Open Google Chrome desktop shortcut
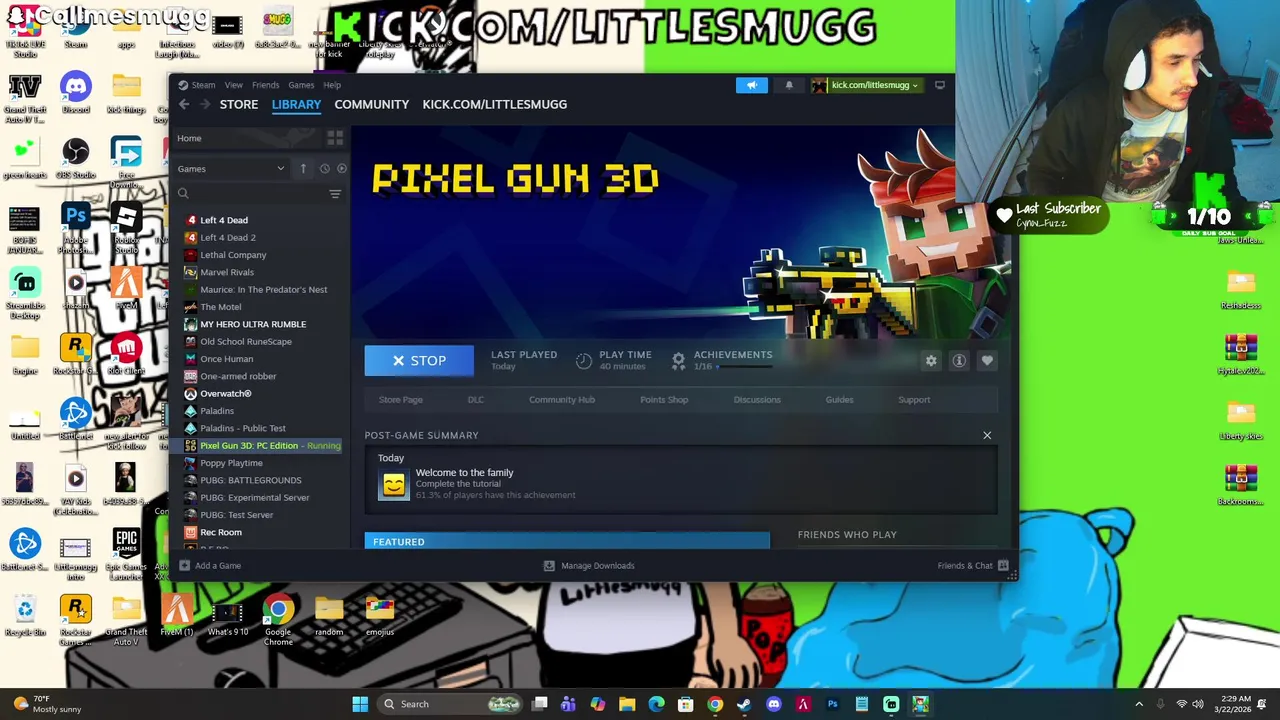This screenshot has height=720, width=1280. 278,620
